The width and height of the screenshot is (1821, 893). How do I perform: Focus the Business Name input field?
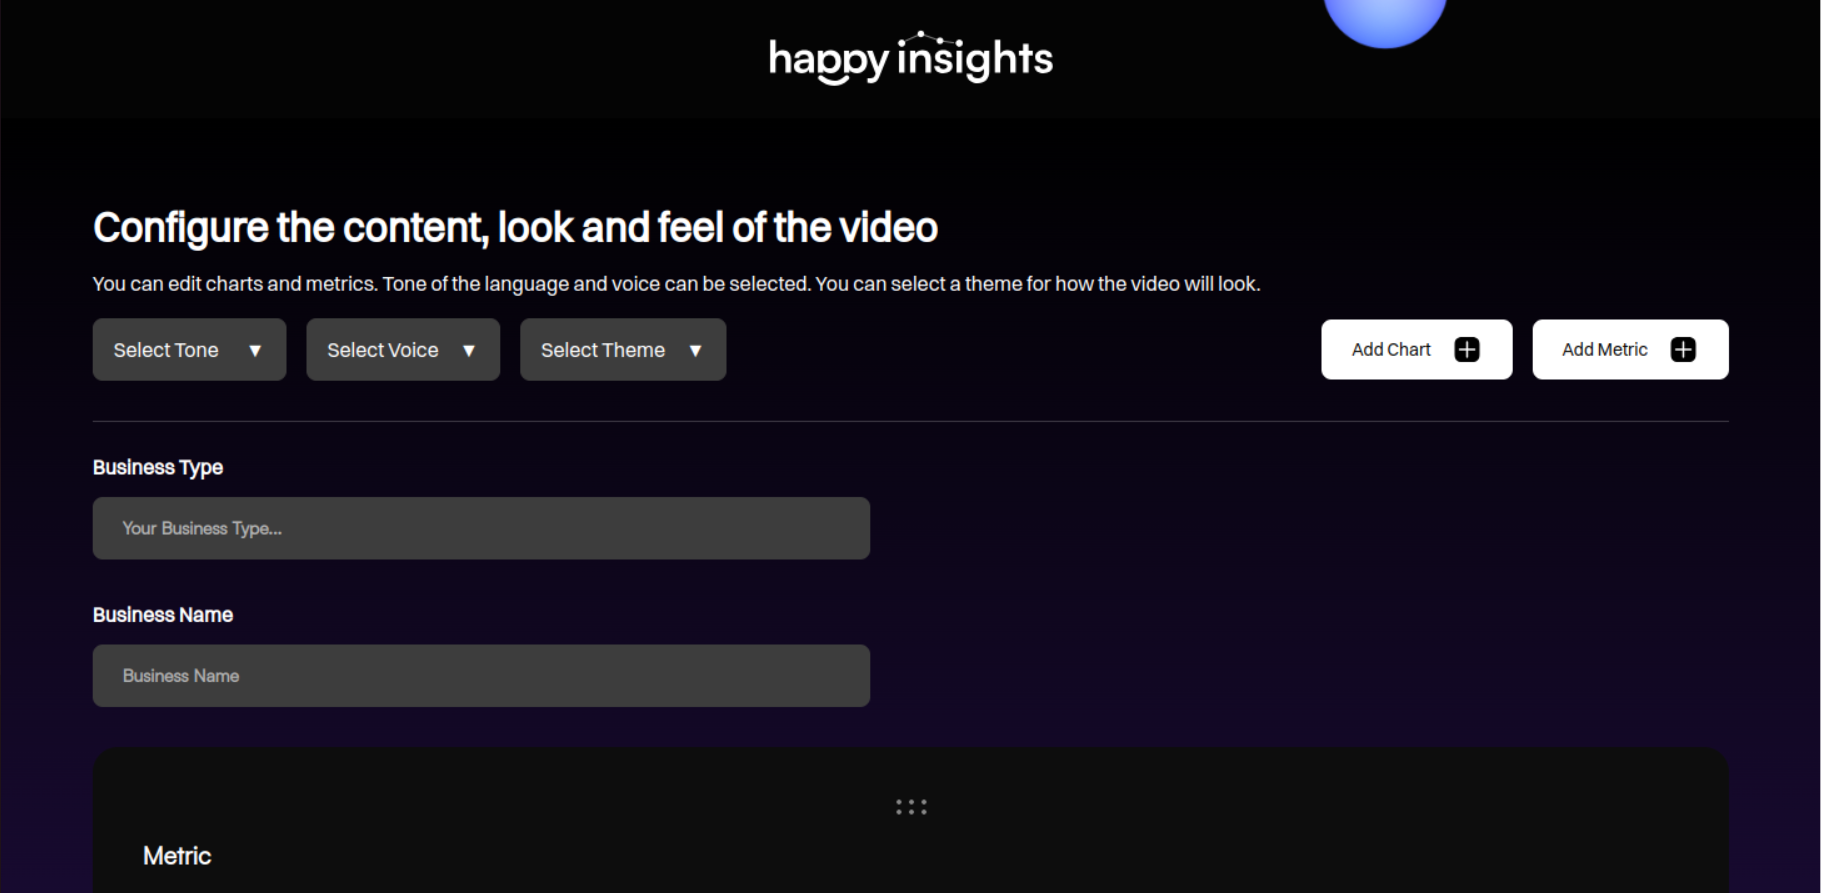point(481,676)
